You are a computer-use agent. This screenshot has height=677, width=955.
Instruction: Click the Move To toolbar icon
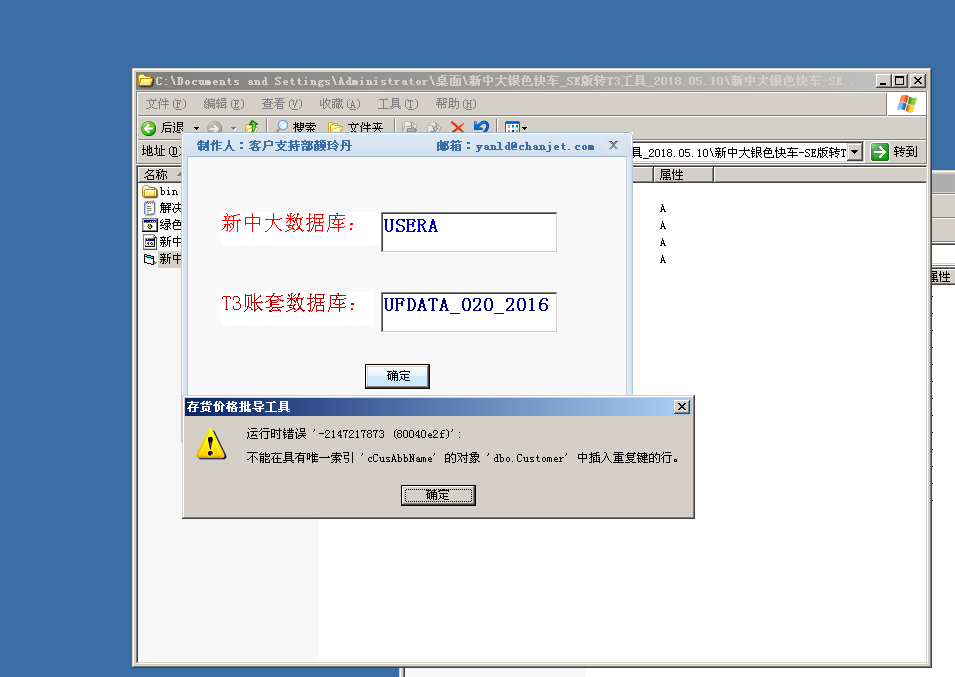410,127
